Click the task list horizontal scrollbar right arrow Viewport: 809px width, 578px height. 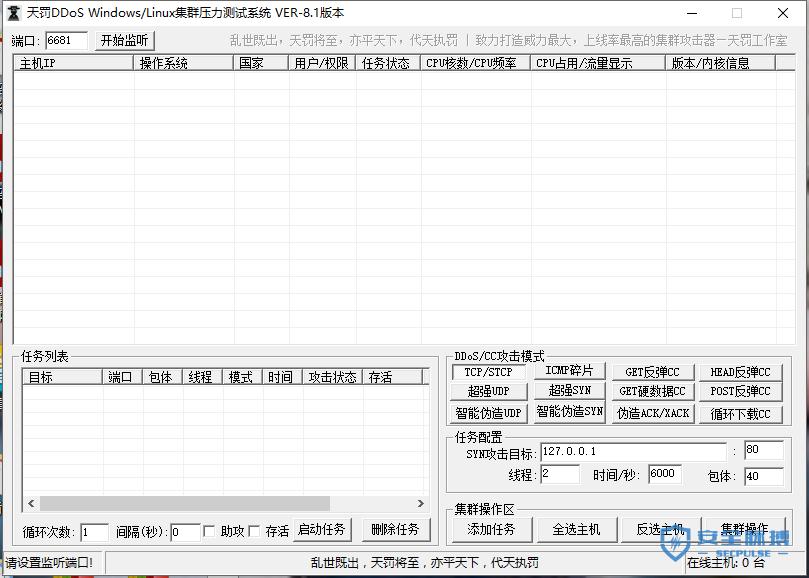[x=421, y=504]
